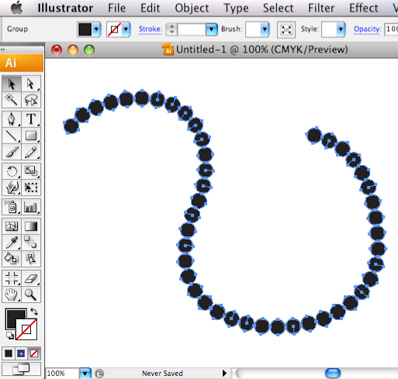Open the Edit menu

click(x=150, y=8)
